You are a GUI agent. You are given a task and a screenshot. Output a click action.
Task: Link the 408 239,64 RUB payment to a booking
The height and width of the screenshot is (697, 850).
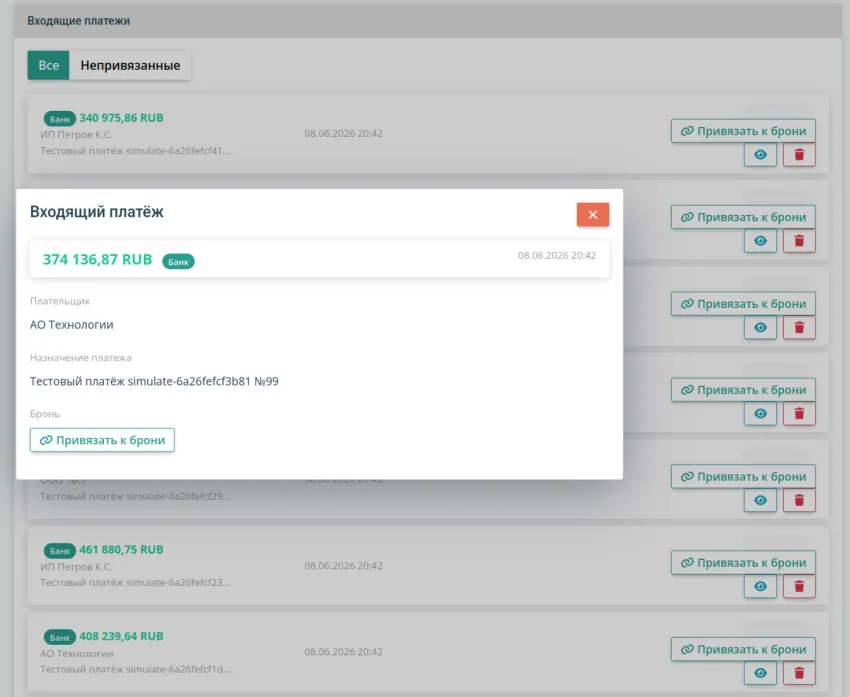(x=743, y=649)
